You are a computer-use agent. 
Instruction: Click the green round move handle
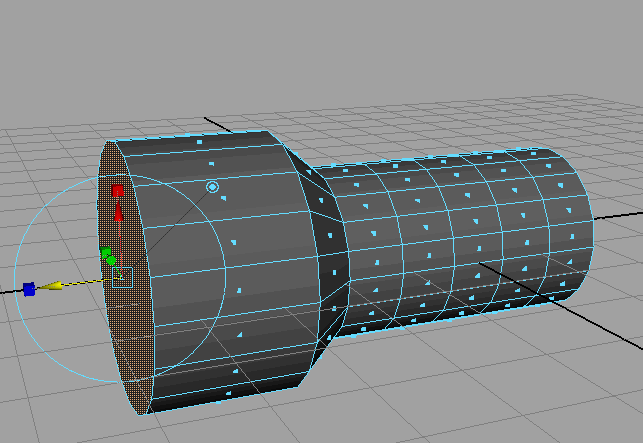pyautogui.click(x=111, y=260)
